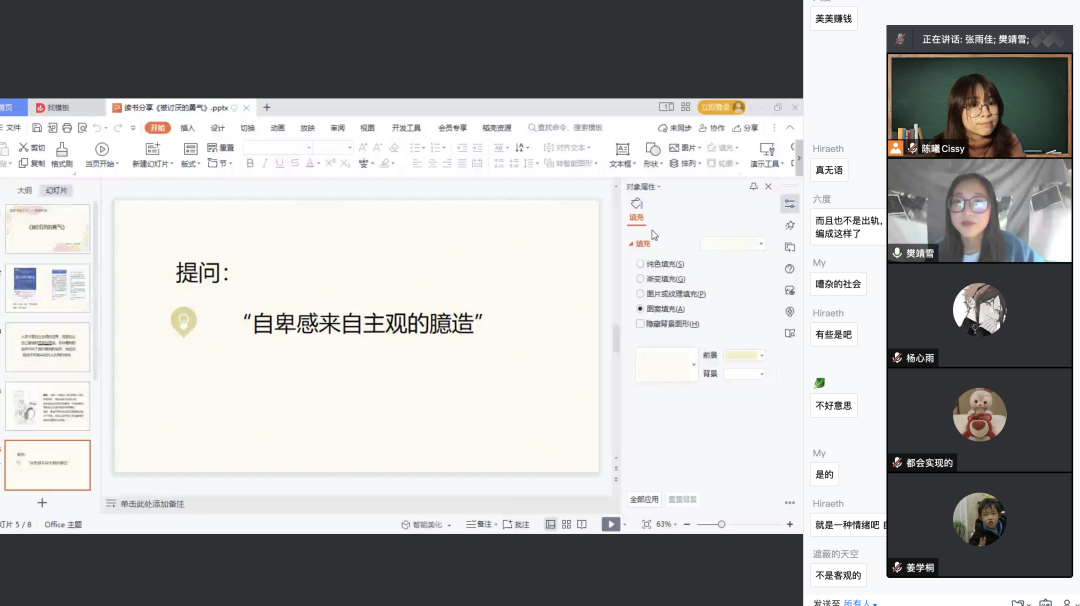Toggle underline formatting
1080x606 pixels.
[x=279, y=163]
